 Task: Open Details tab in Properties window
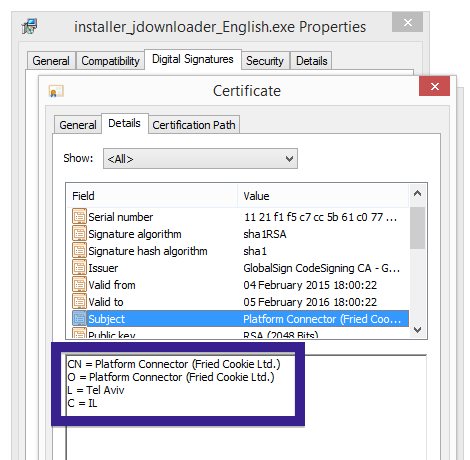[312, 61]
